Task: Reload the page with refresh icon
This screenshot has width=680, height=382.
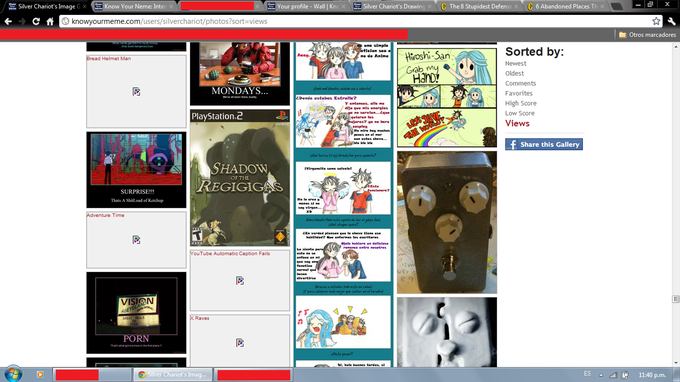Action: (36, 21)
